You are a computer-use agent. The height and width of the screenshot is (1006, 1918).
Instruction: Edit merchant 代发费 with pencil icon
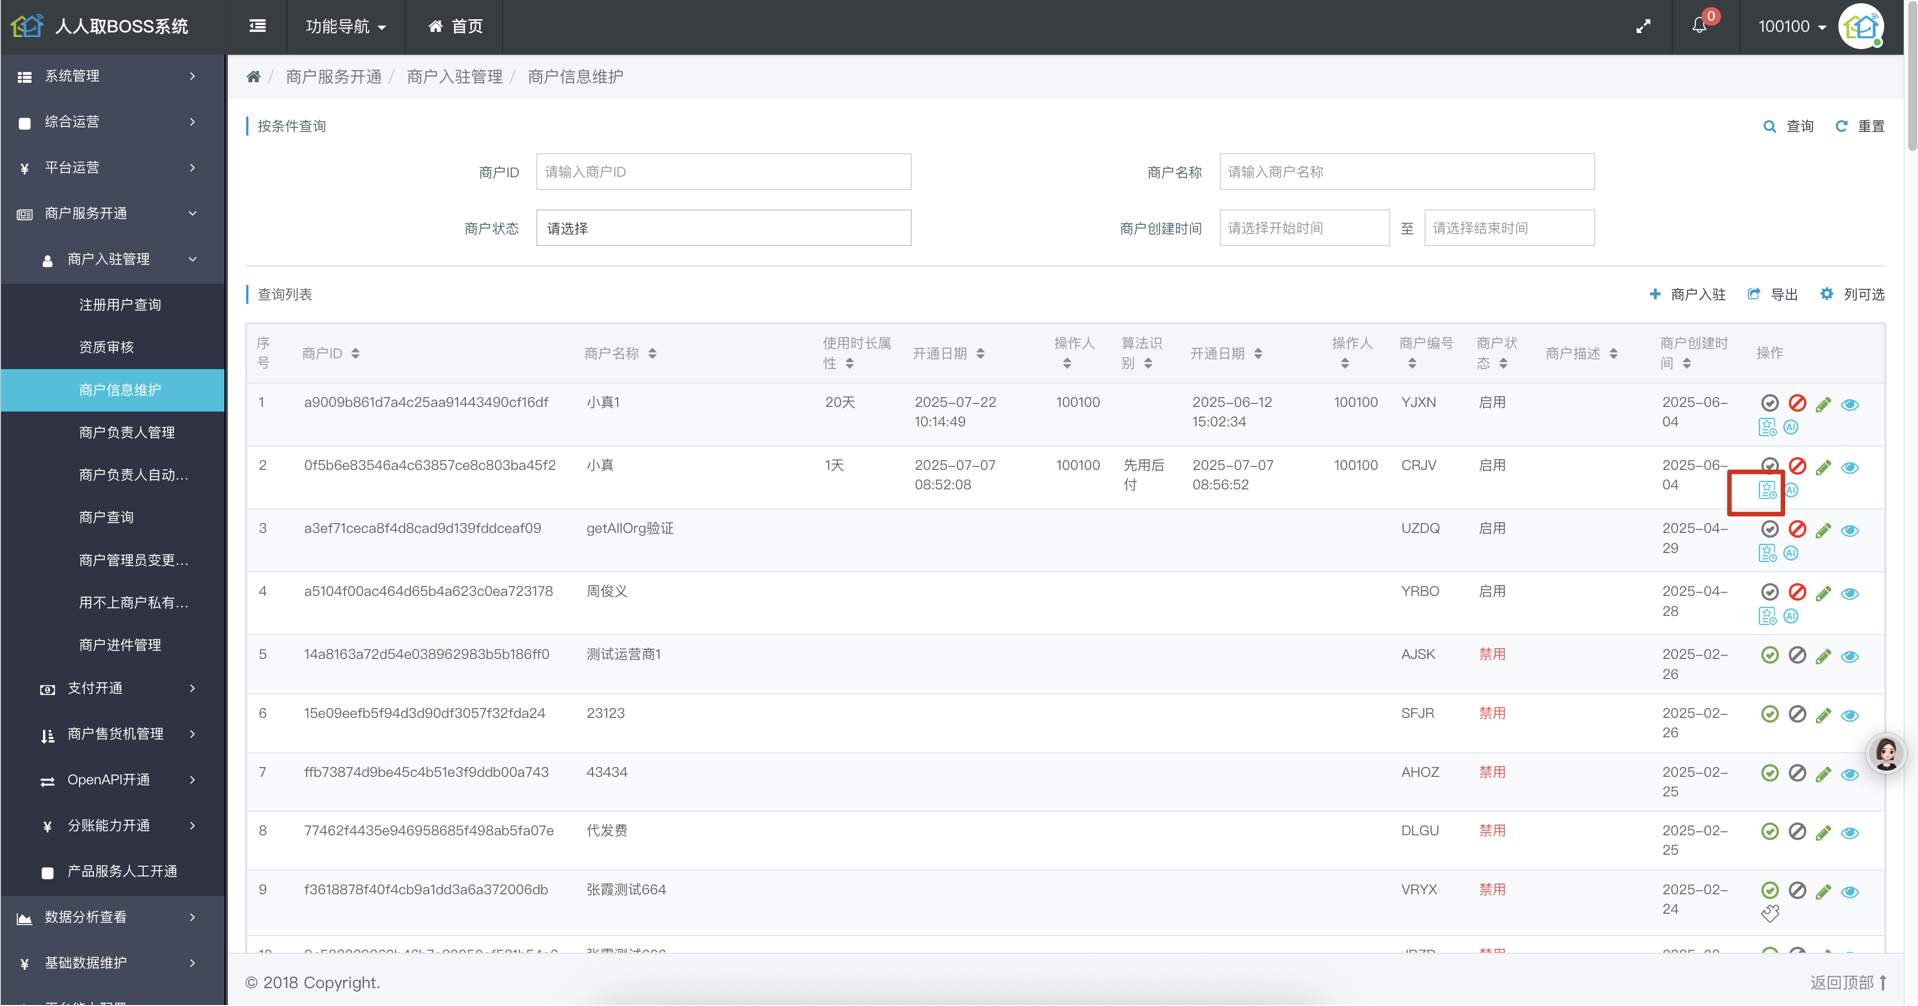1824,833
